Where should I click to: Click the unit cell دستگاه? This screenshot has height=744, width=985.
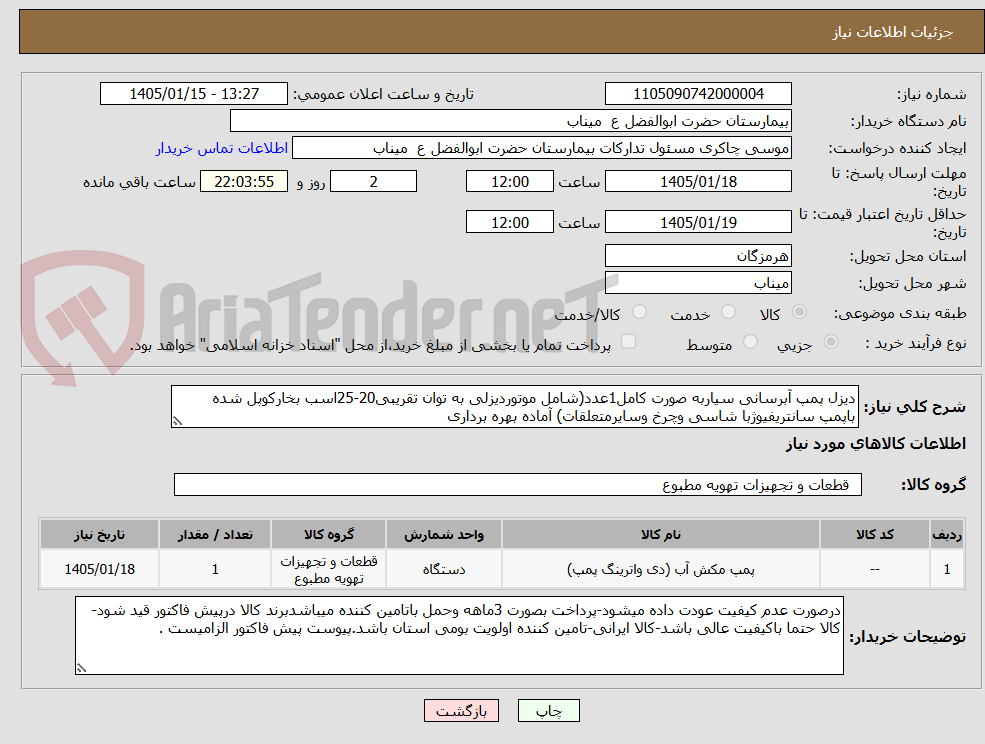[x=444, y=569]
